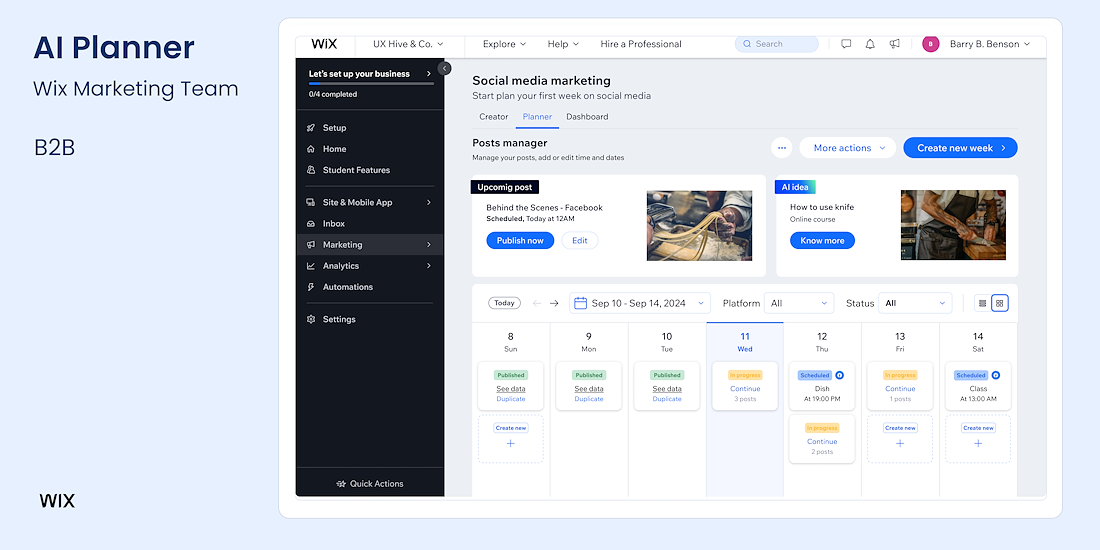Go to next week with right arrow
Image resolution: width=1100 pixels, height=550 pixels.
(554, 303)
